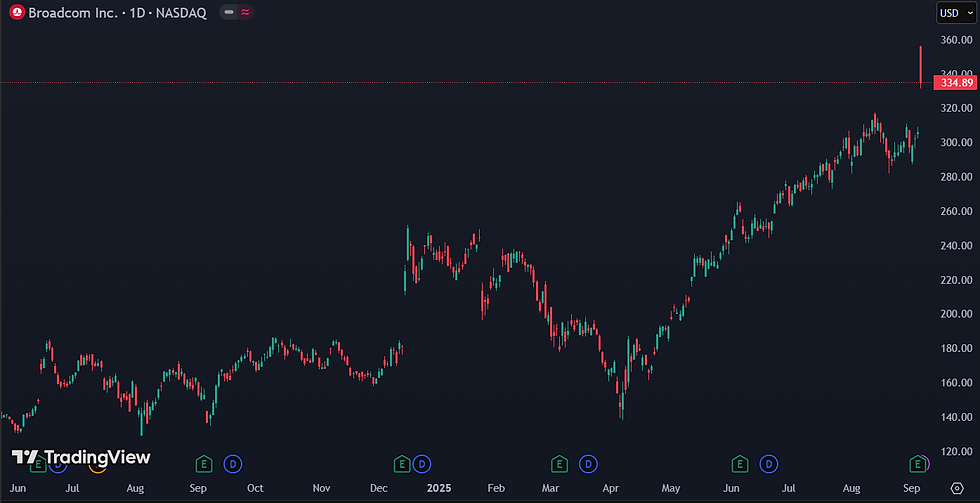Click the Oct time axis label
980x503 pixels.
tap(255, 487)
